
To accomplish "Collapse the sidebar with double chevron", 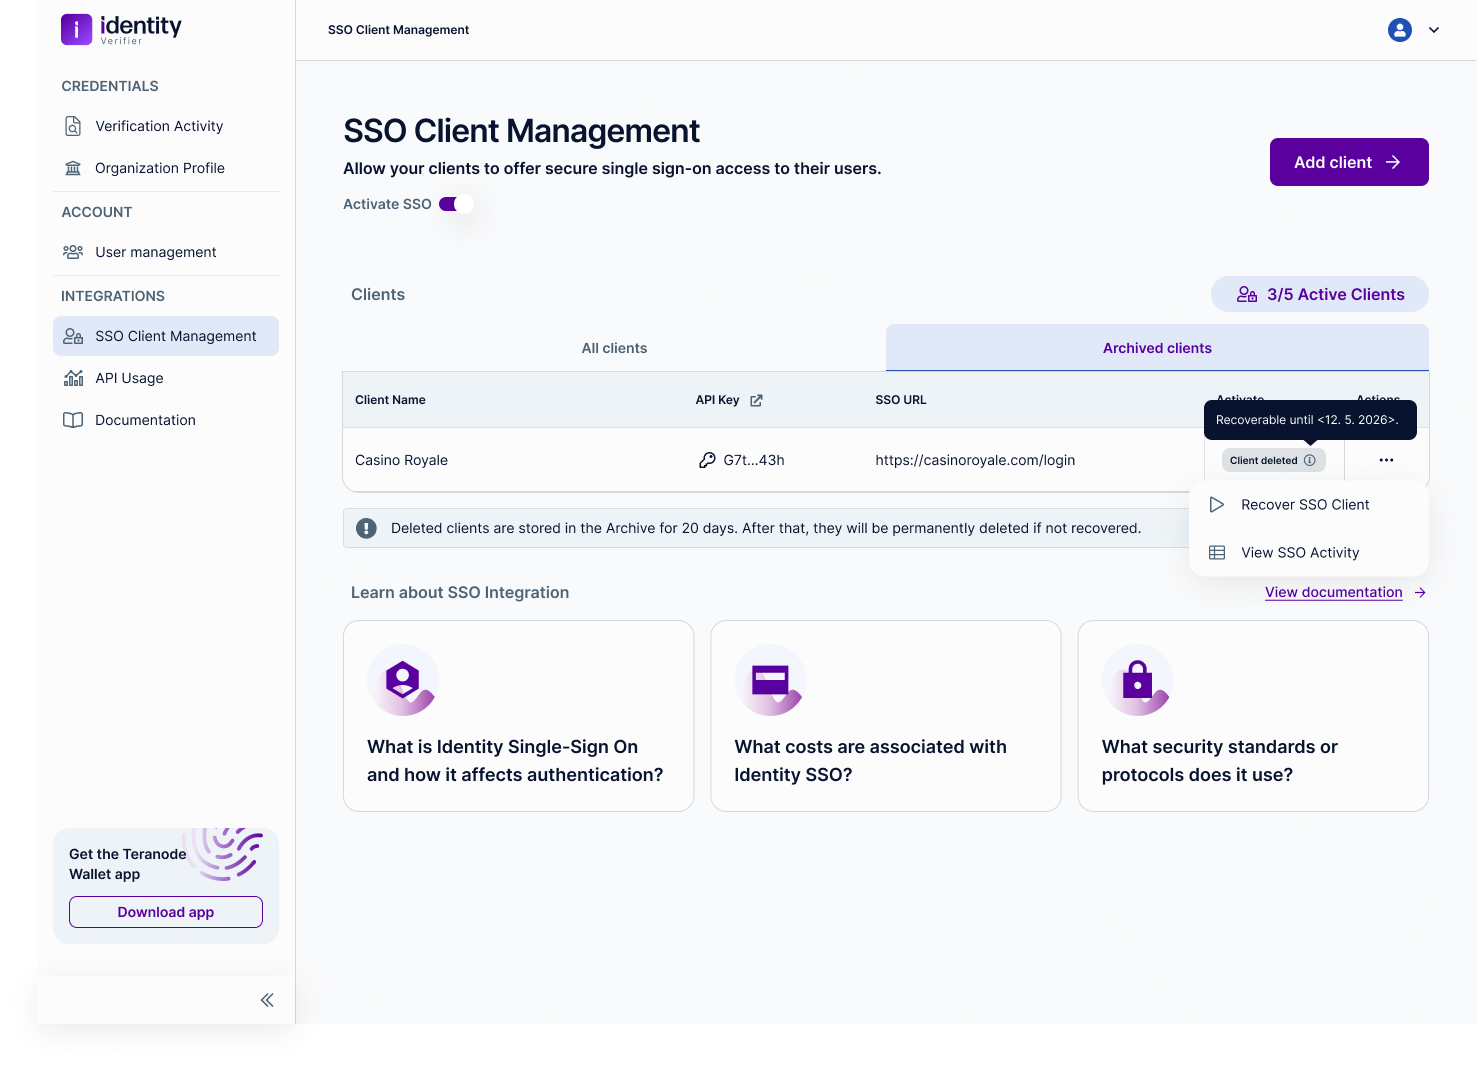I will (x=267, y=1000).
